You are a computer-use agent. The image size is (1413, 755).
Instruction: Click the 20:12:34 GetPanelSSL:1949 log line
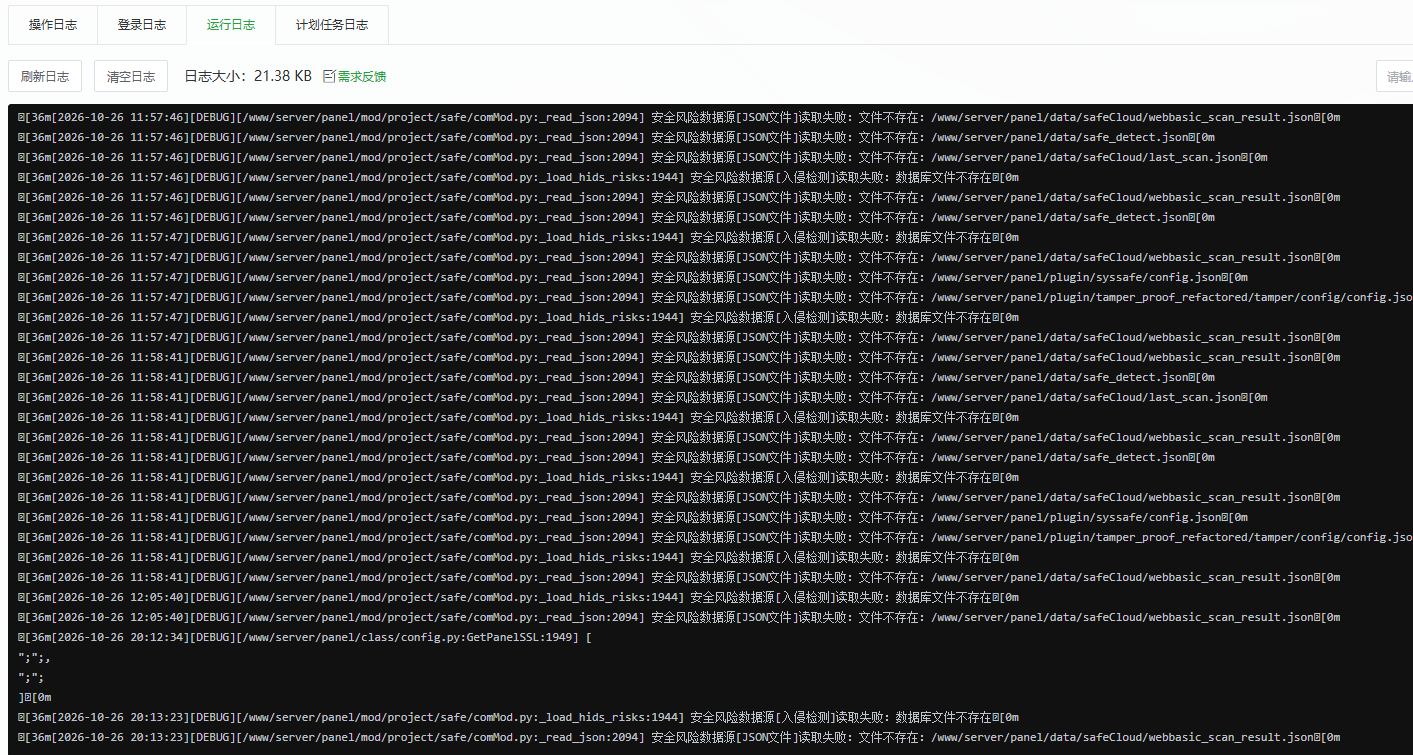(305, 637)
